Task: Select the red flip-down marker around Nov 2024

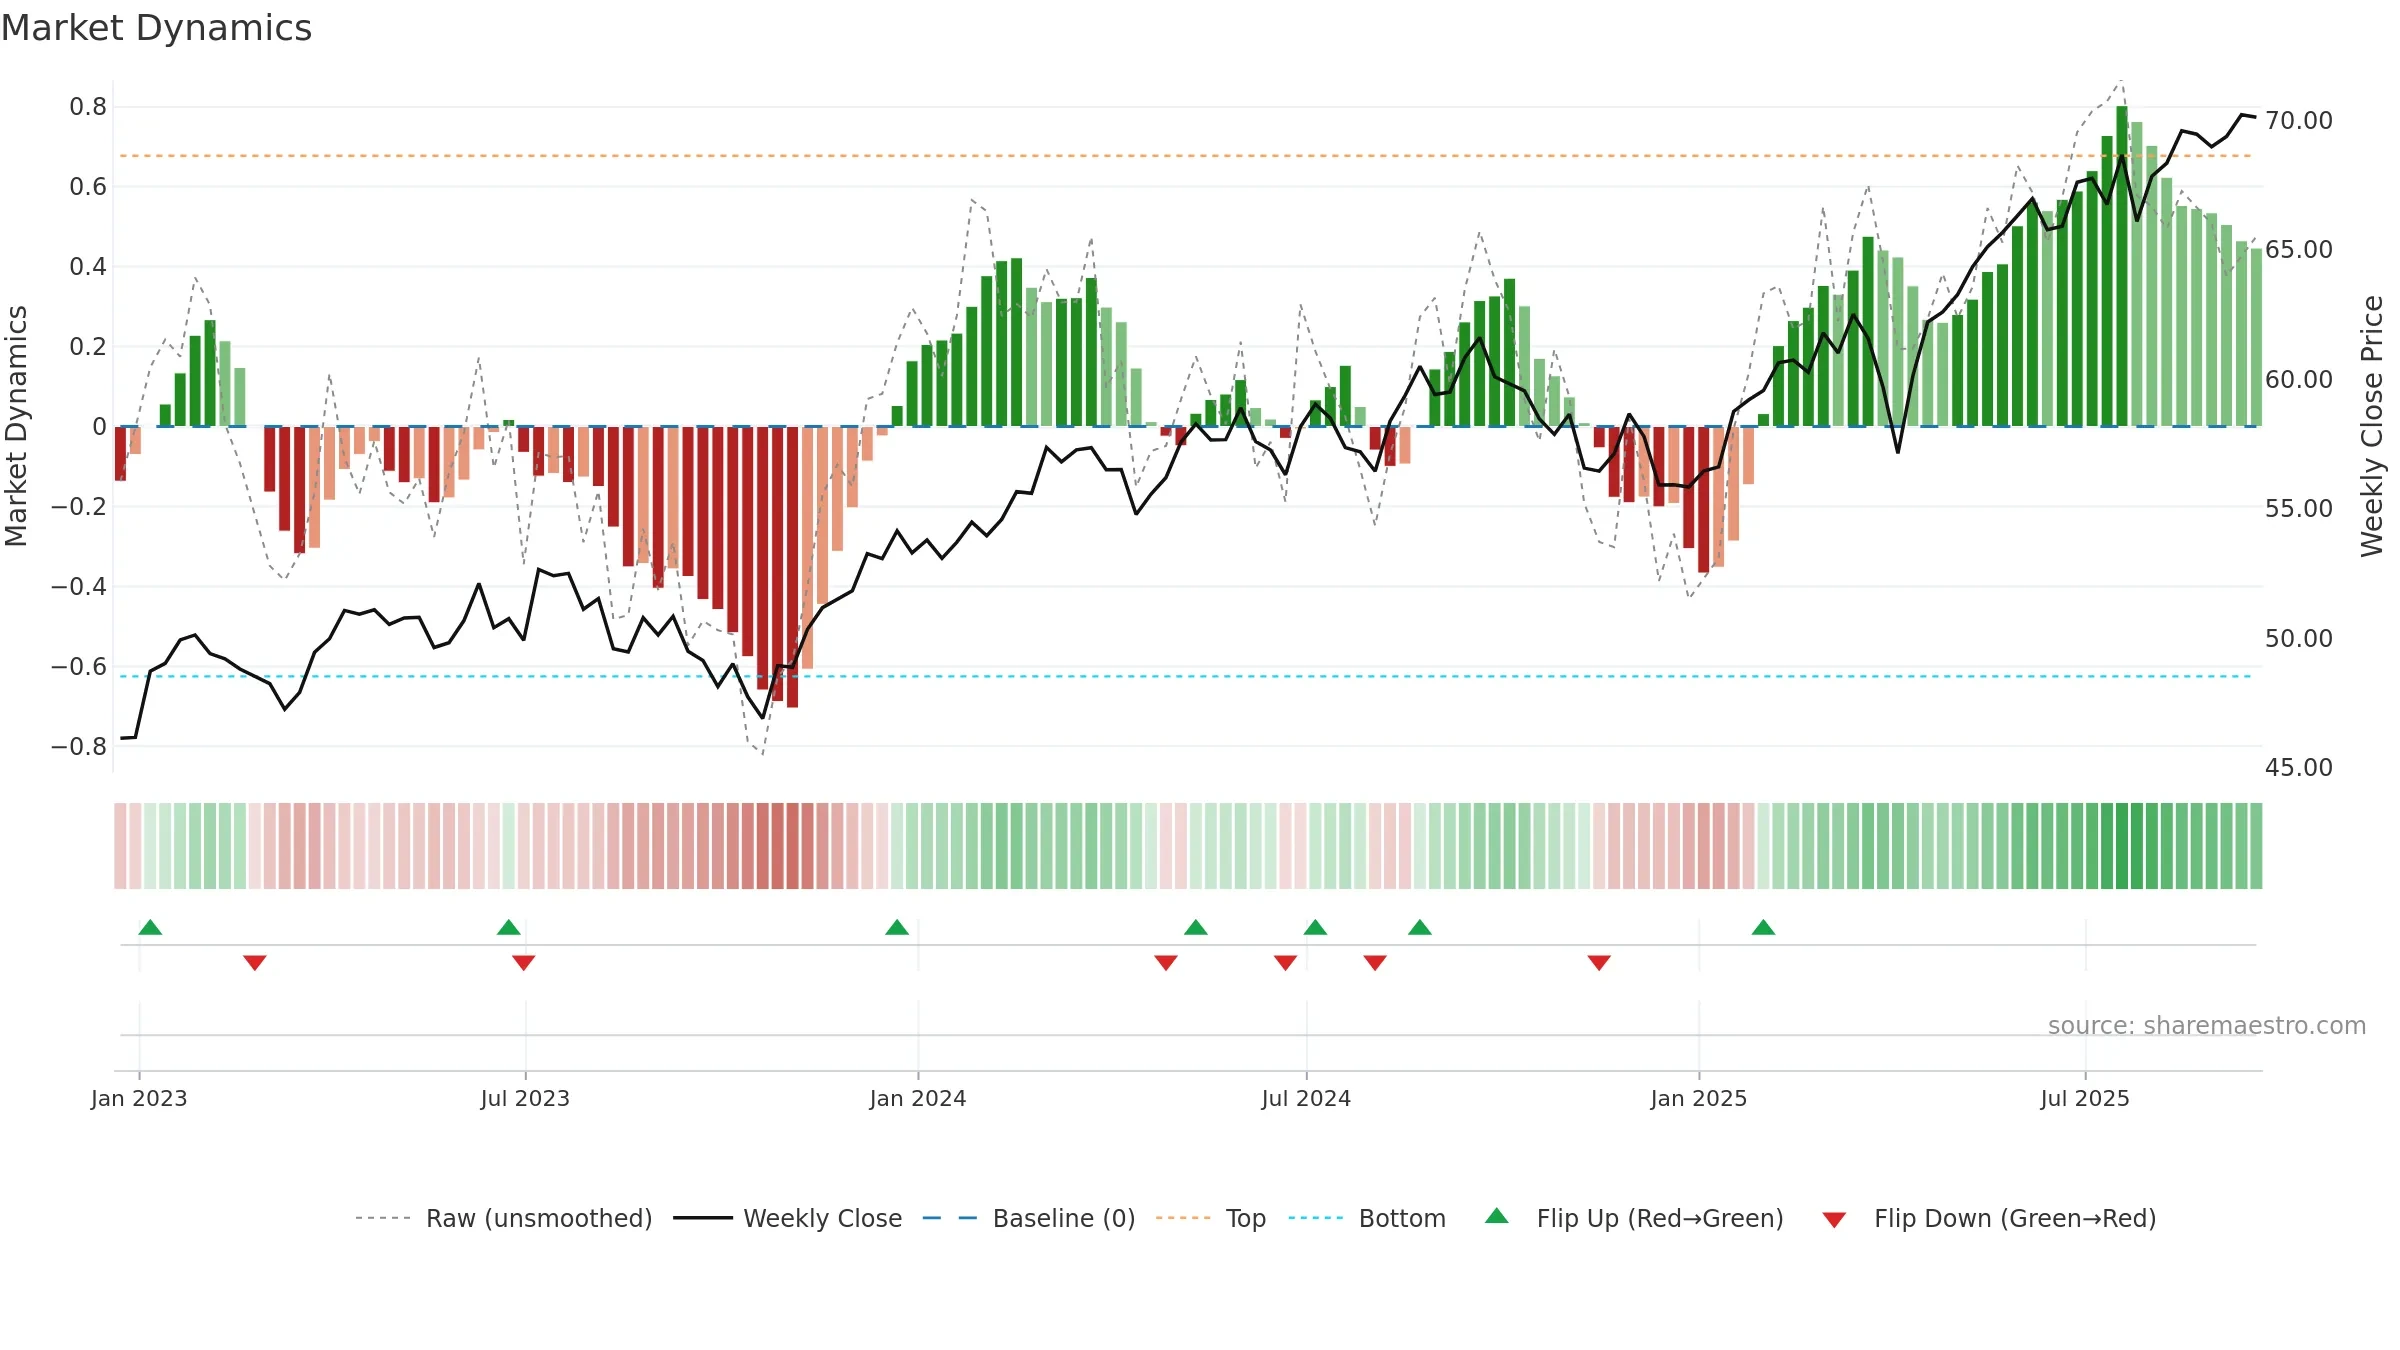Action: (1599, 963)
